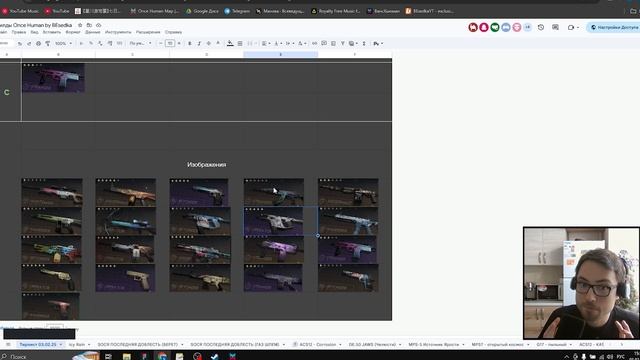Open Once Human Map bookmark
This screenshot has height=360, width=640.
click(155, 11)
